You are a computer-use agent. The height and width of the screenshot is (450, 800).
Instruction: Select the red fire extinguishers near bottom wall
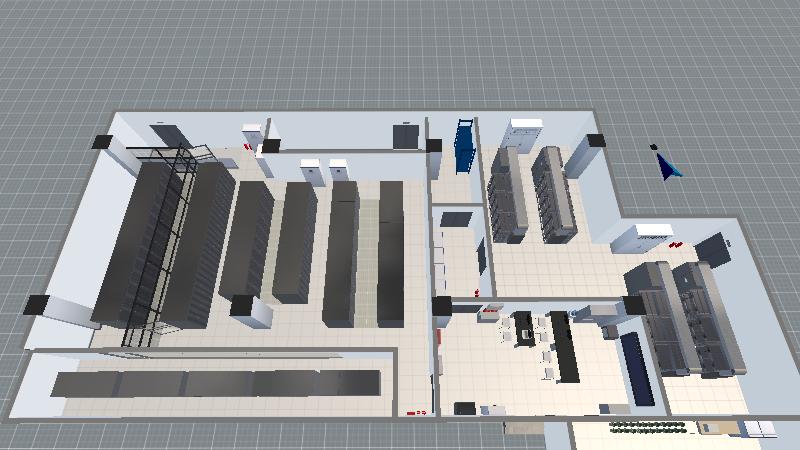pos(417,411)
